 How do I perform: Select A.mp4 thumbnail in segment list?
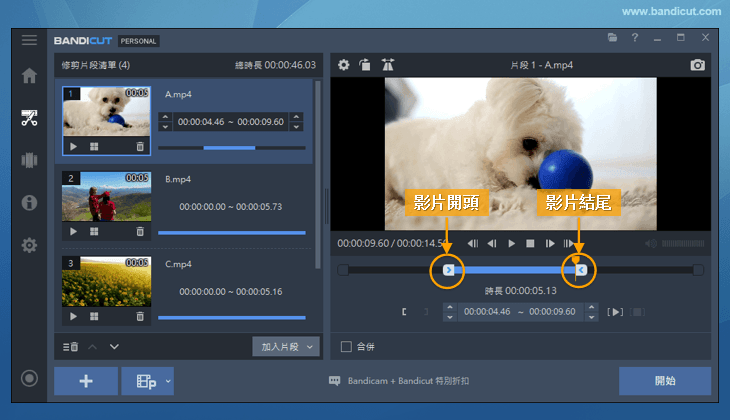pyautogui.click(x=107, y=112)
